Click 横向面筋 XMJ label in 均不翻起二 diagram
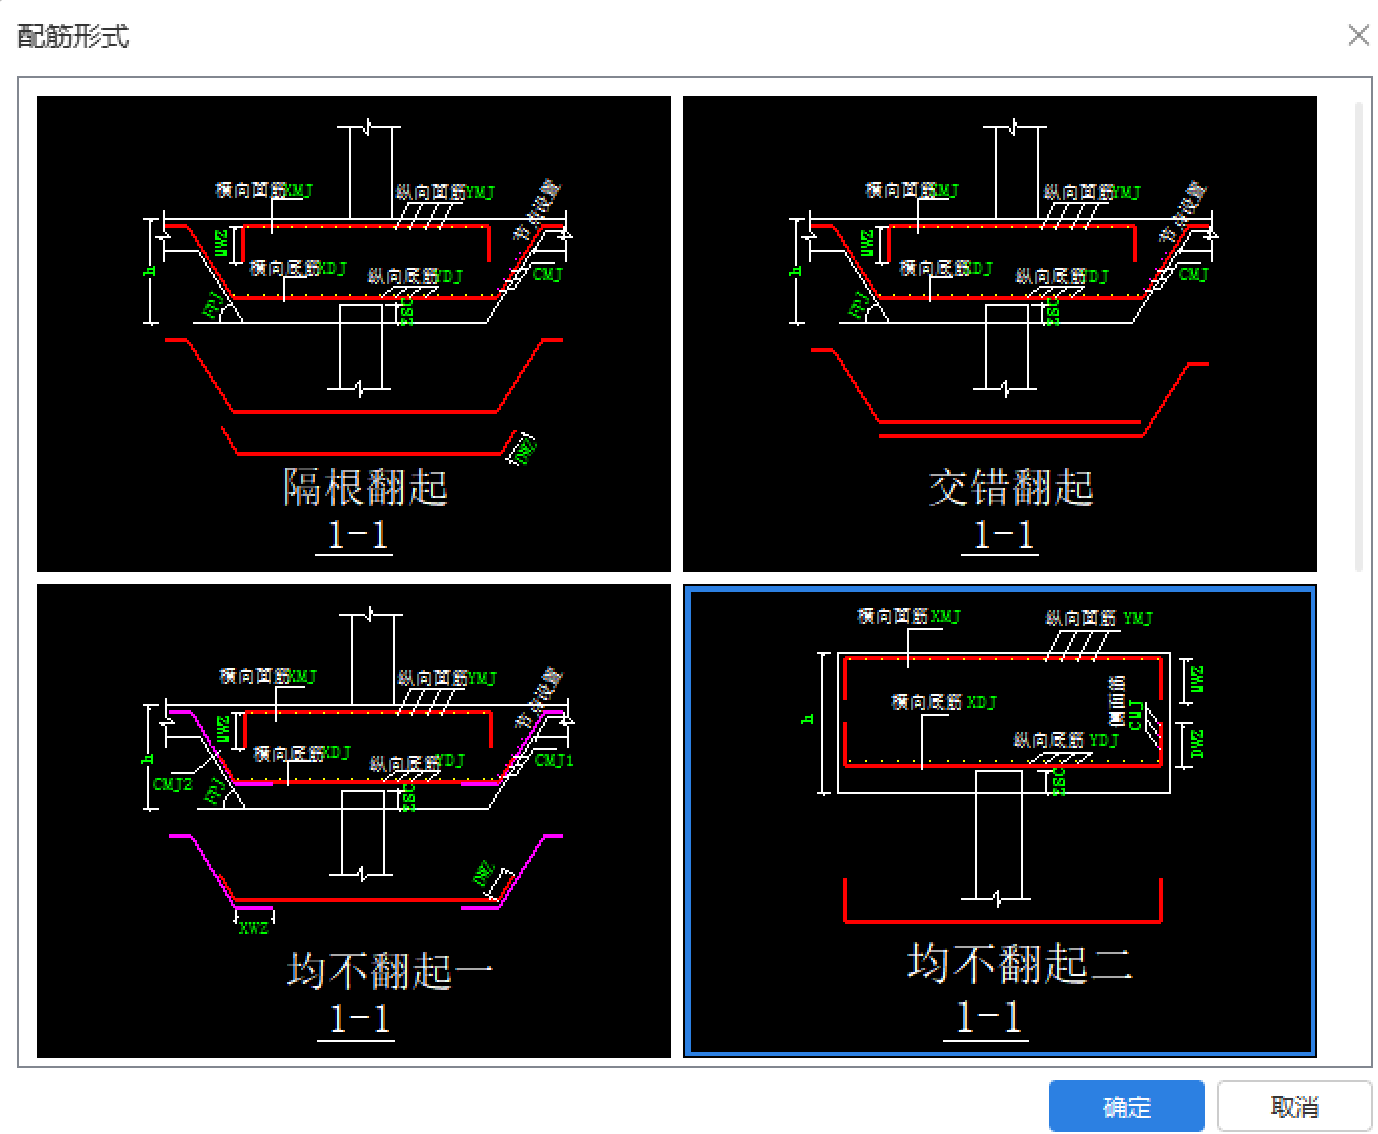Image resolution: width=1378 pixels, height=1134 pixels. [909, 616]
